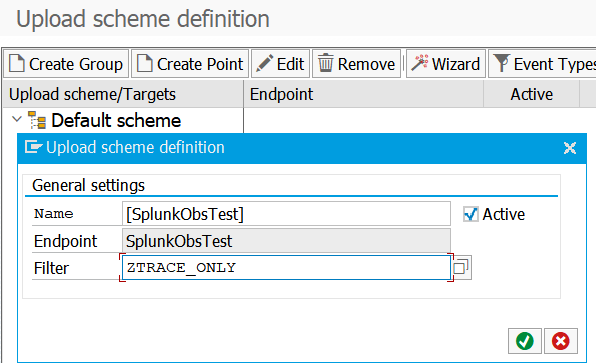Close the Upload scheme definition dialog
This screenshot has height=363, width=596.
coord(570,148)
